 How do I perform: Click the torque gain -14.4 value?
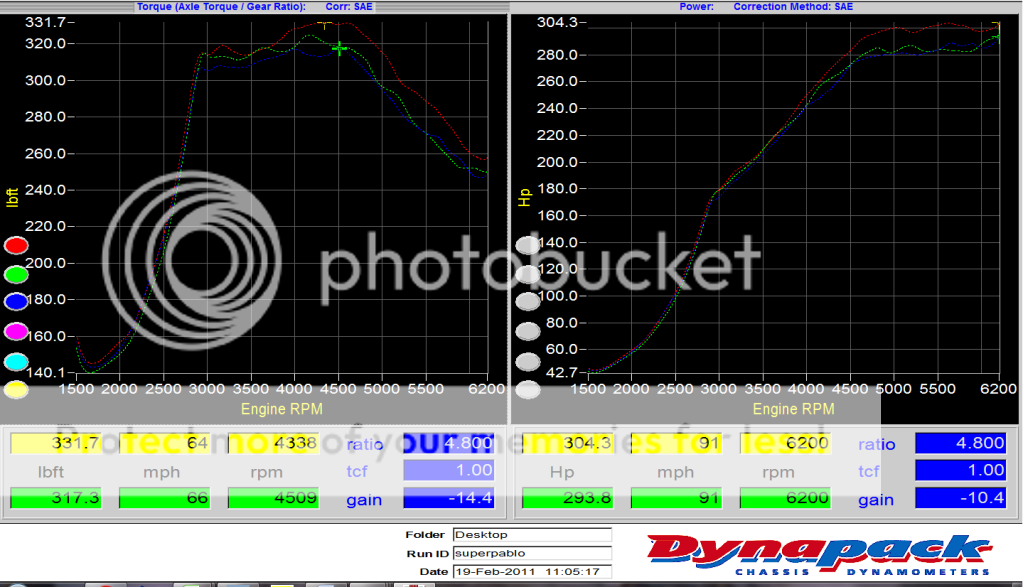pyautogui.click(x=449, y=498)
